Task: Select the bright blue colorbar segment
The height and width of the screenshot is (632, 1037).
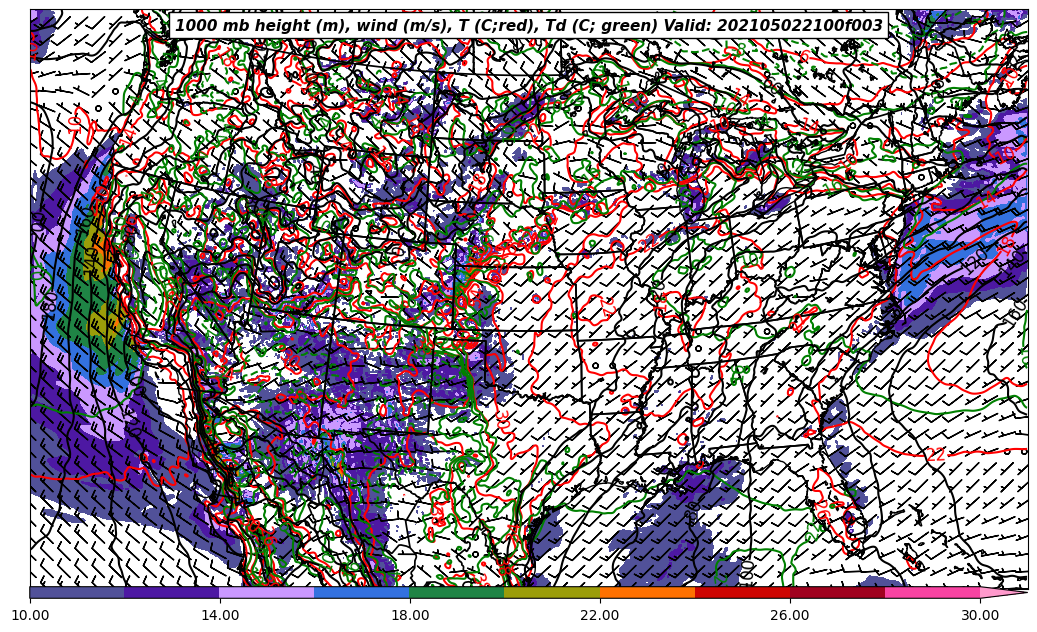Action: click(x=362, y=593)
